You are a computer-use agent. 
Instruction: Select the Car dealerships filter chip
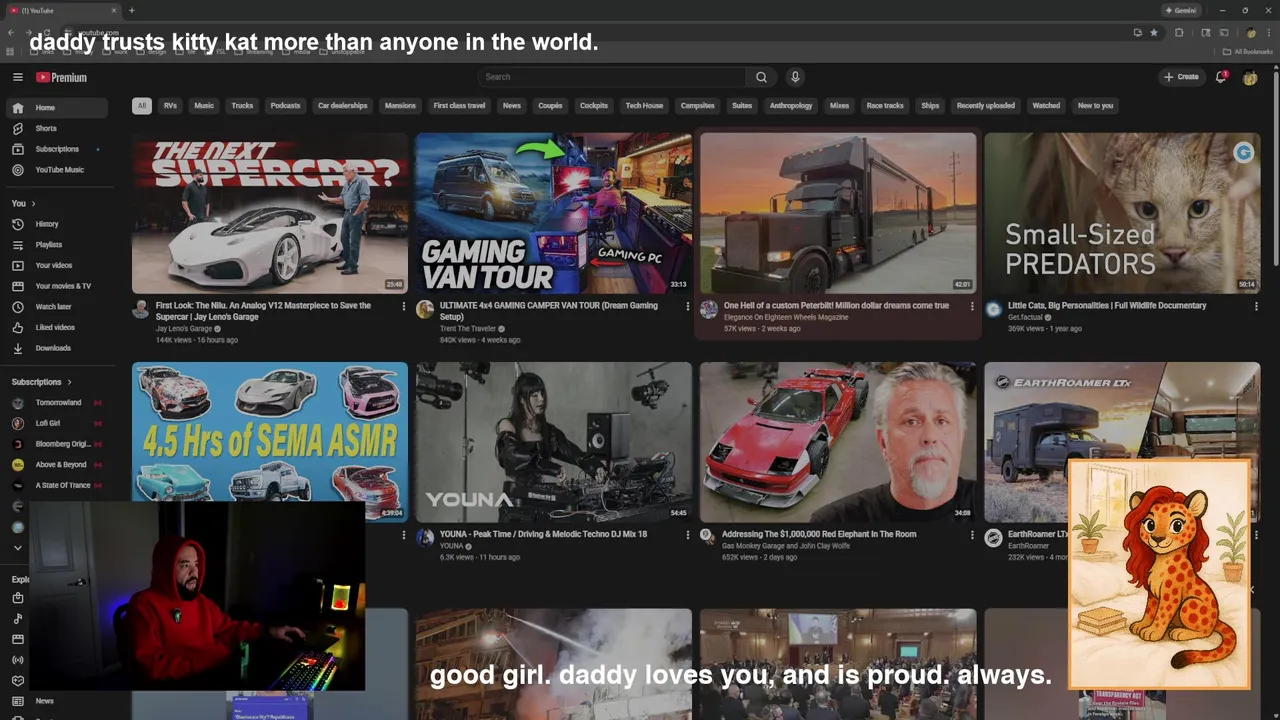pyautogui.click(x=343, y=105)
